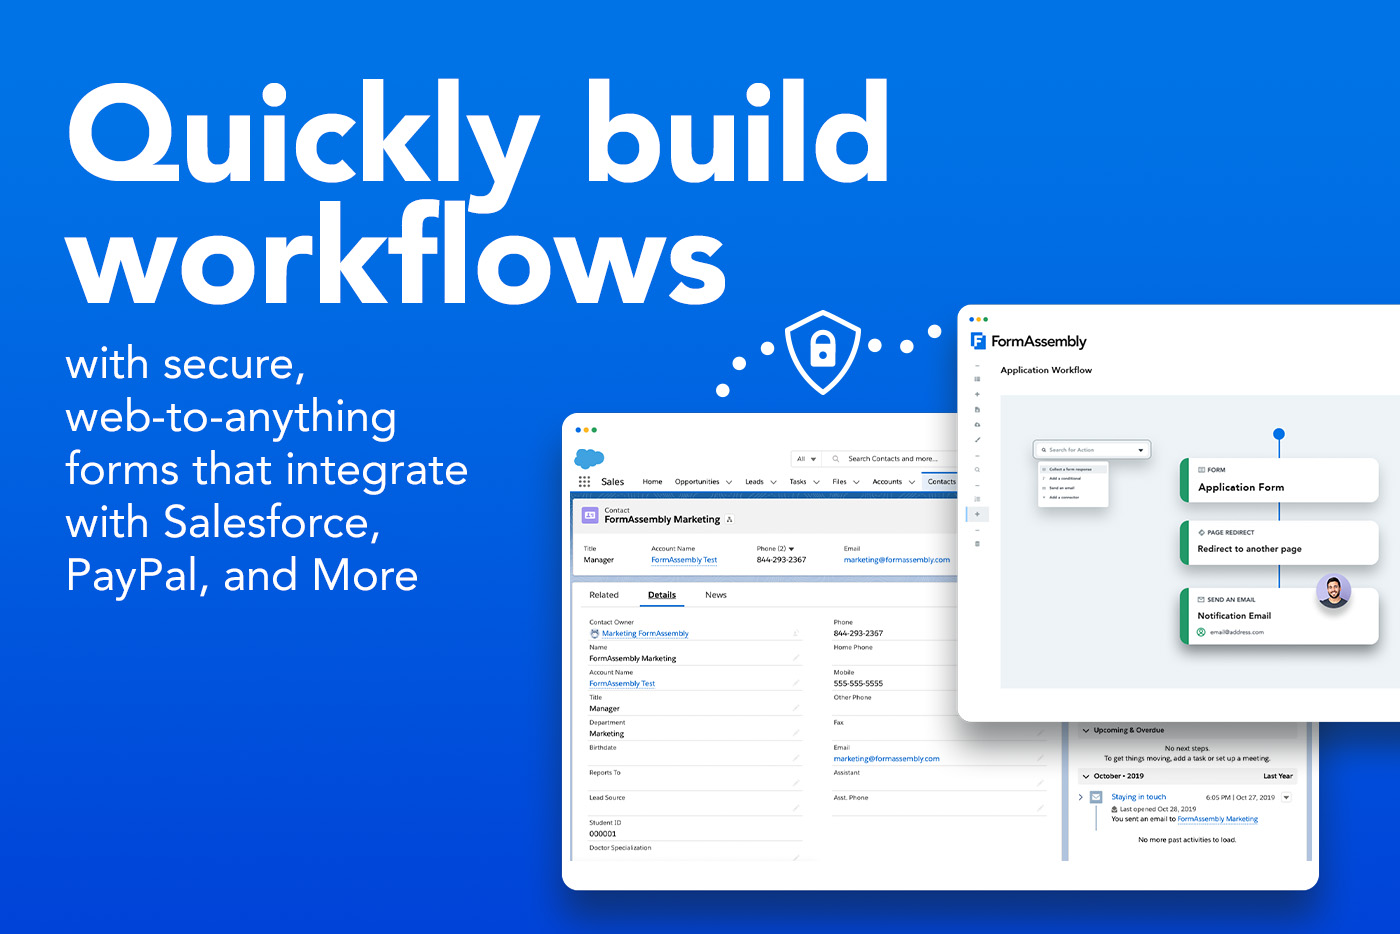The width and height of the screenshot is (1400, 934).
Task: Click the FORM icon on Application Form card
Action: [1201, 469]
